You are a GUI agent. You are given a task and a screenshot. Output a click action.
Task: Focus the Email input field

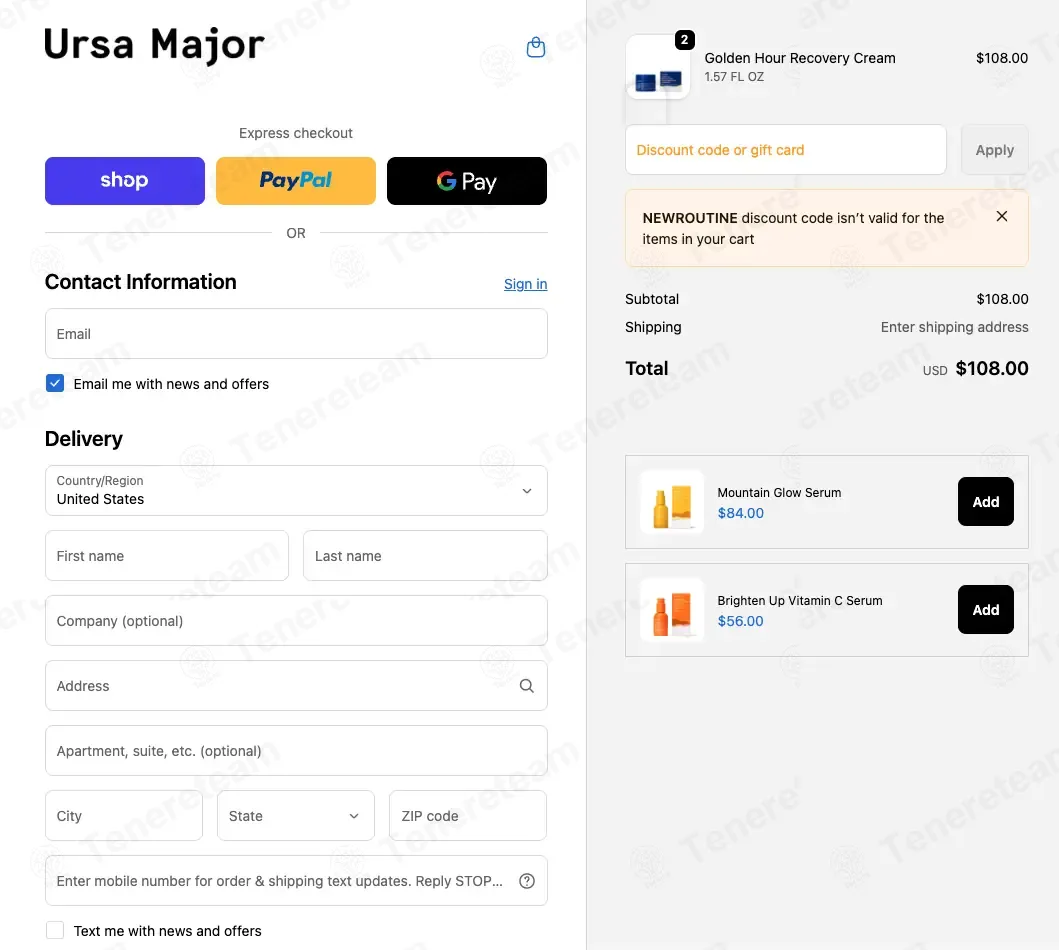coord(296,334)
